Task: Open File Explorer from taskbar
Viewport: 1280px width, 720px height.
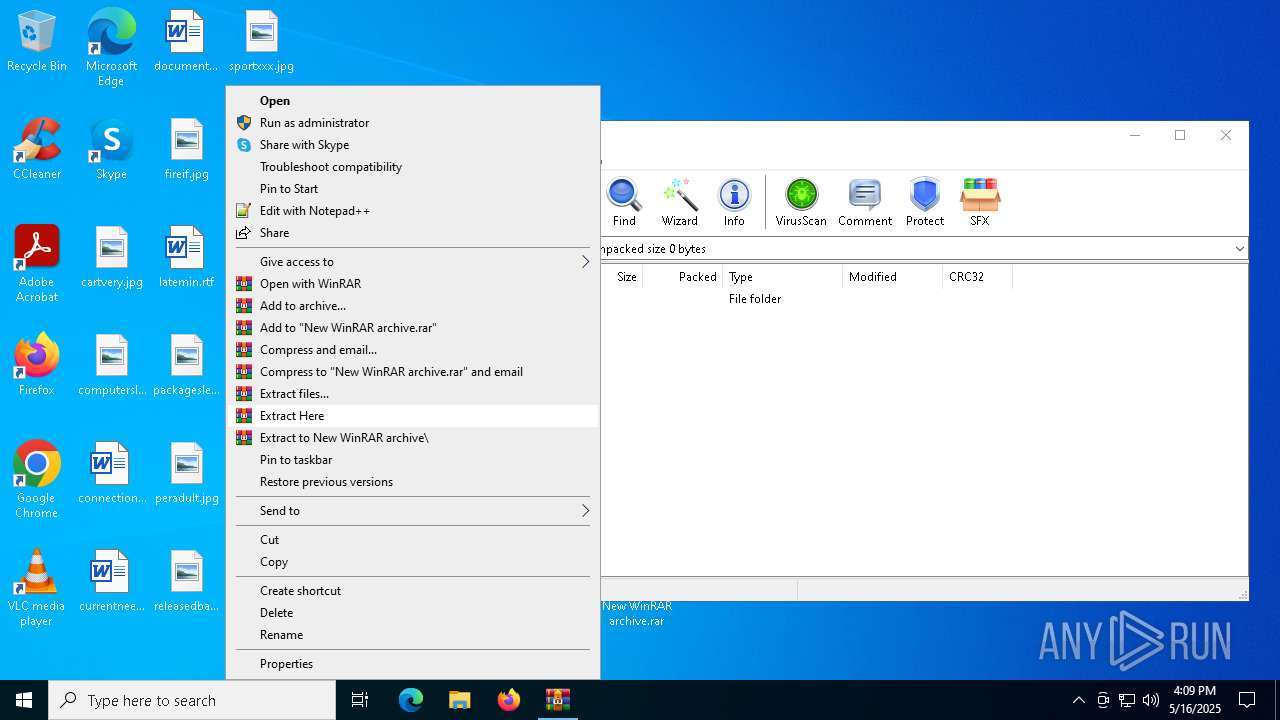Action: [460, 700]
